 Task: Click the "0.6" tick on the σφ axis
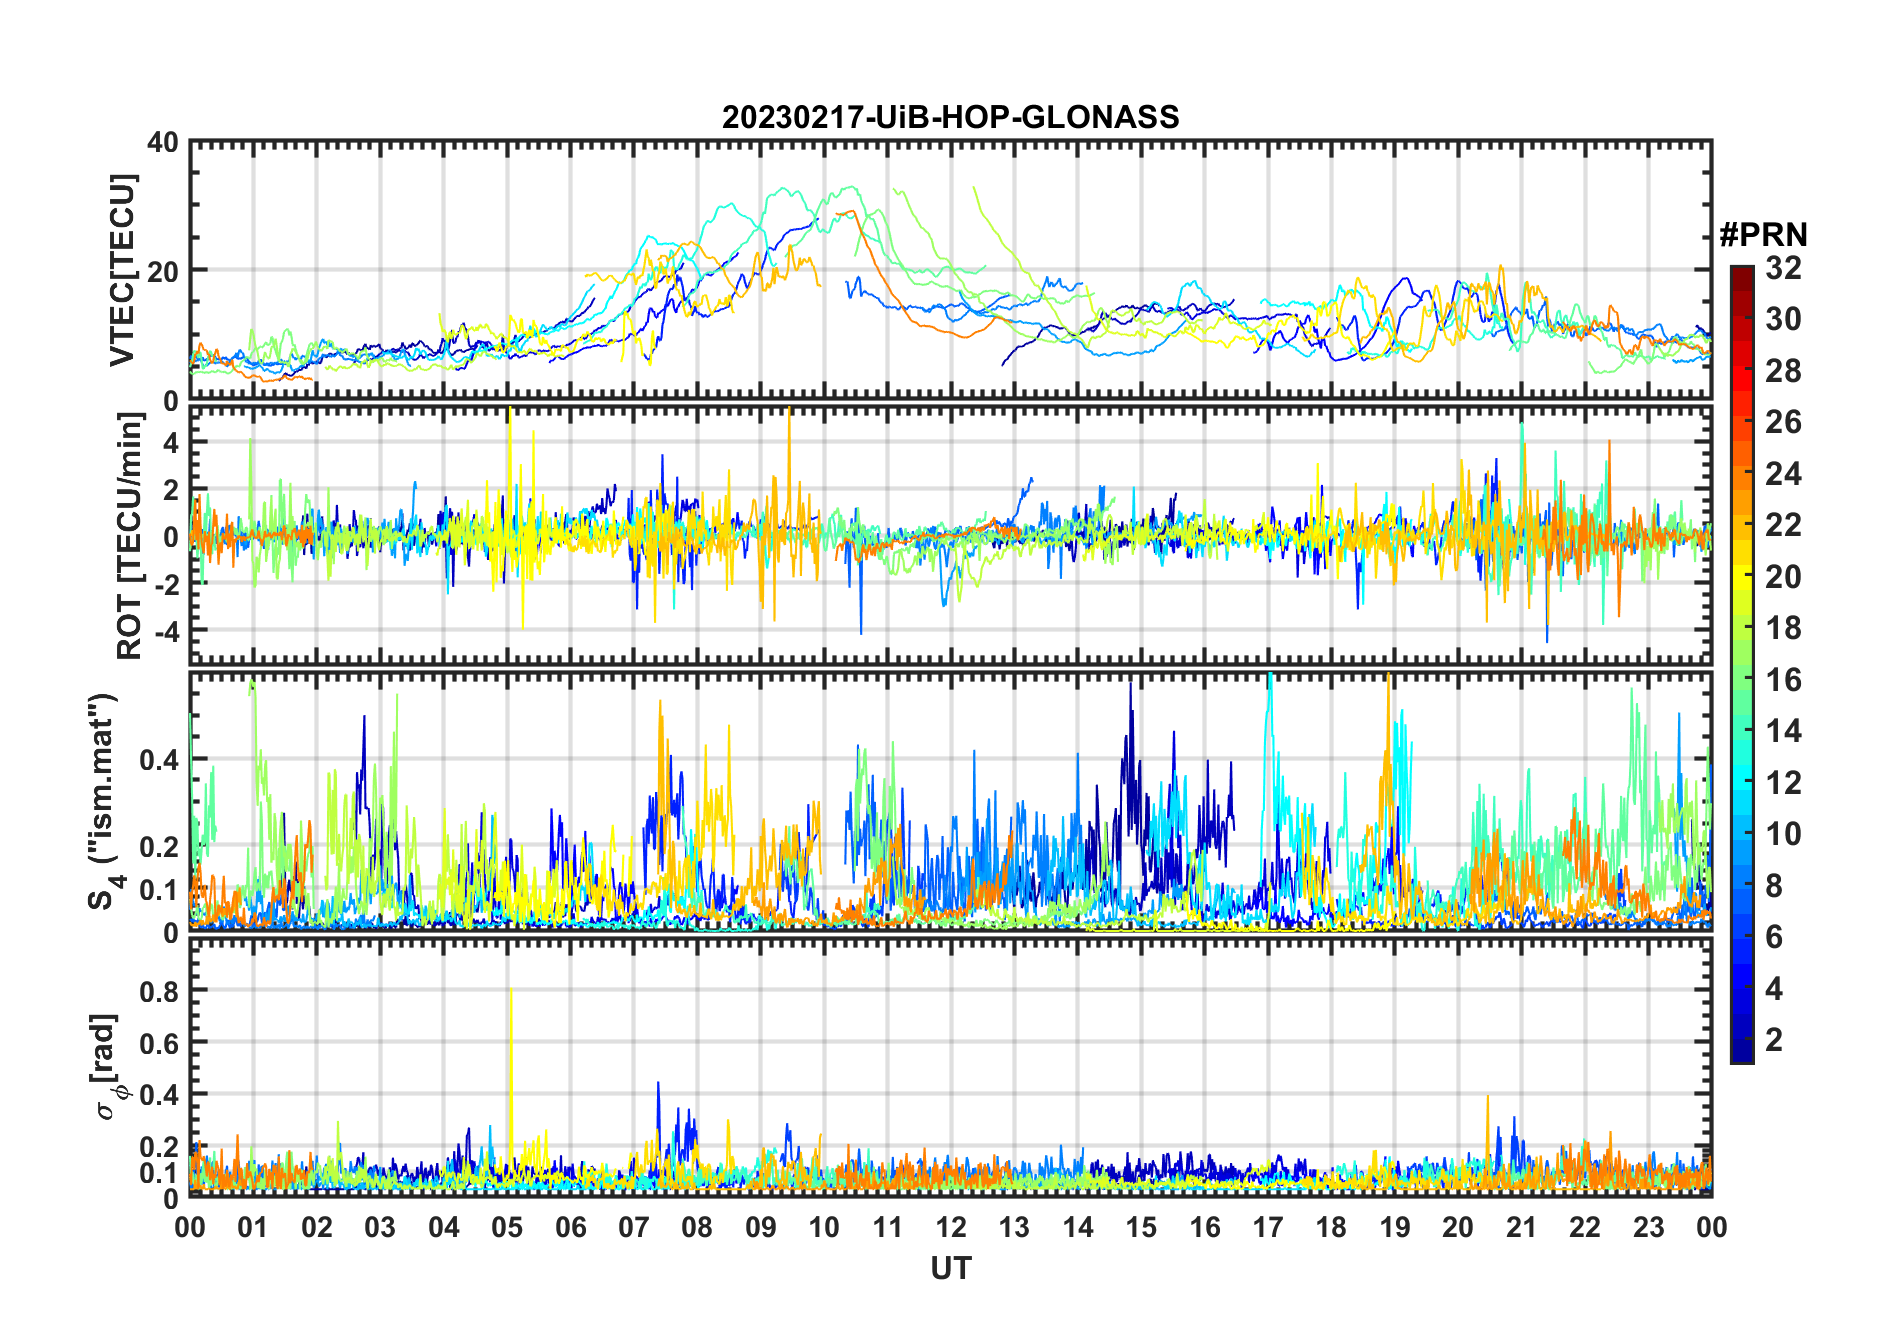point(160,1043)
